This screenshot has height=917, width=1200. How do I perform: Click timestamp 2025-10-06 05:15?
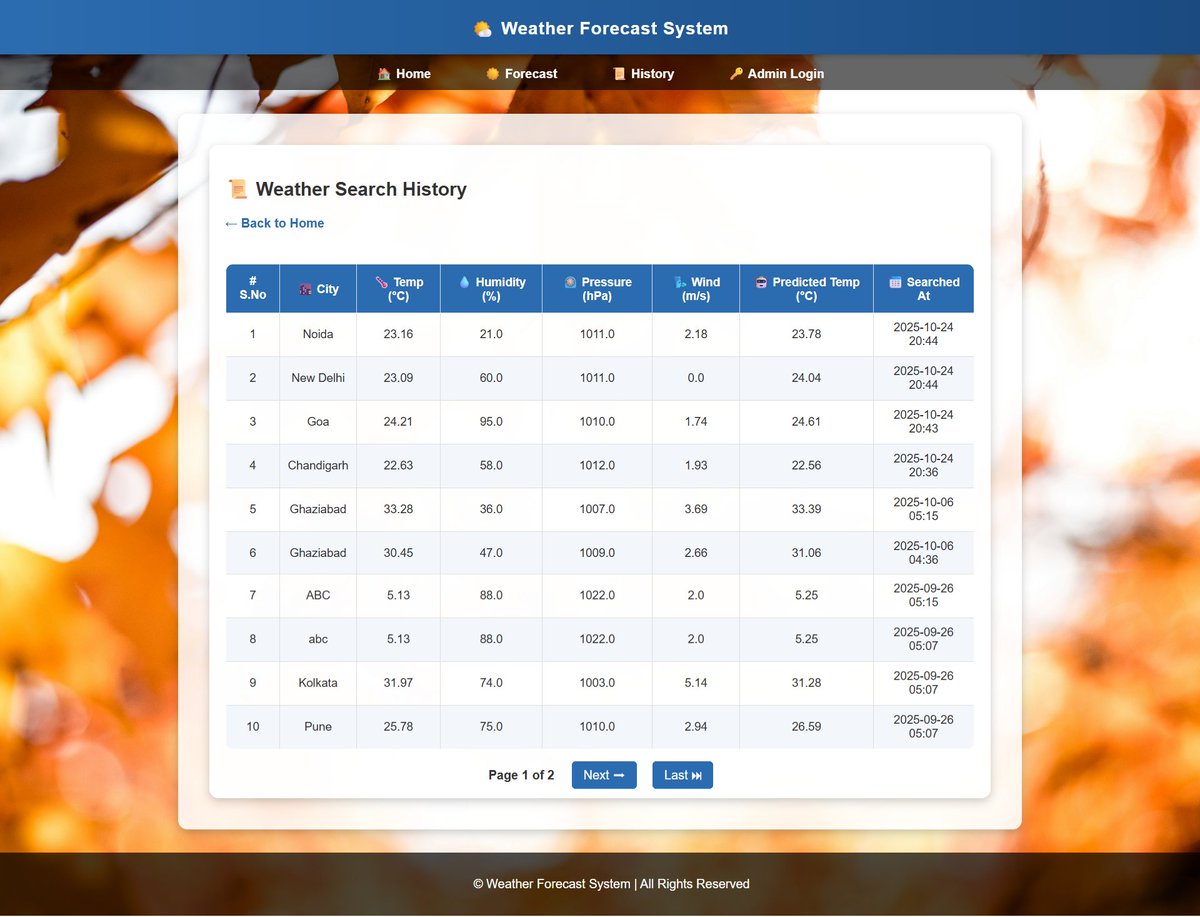(x=923, y=509)
